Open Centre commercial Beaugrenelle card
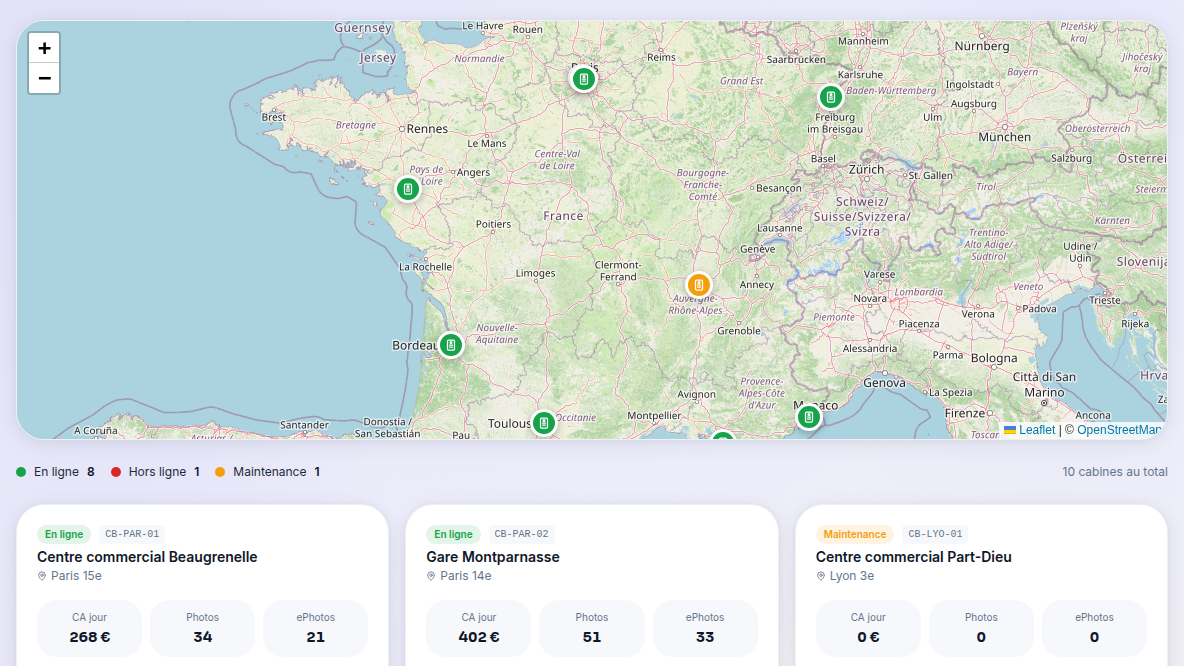This screenshot has height=666, width=1184. 202,585
